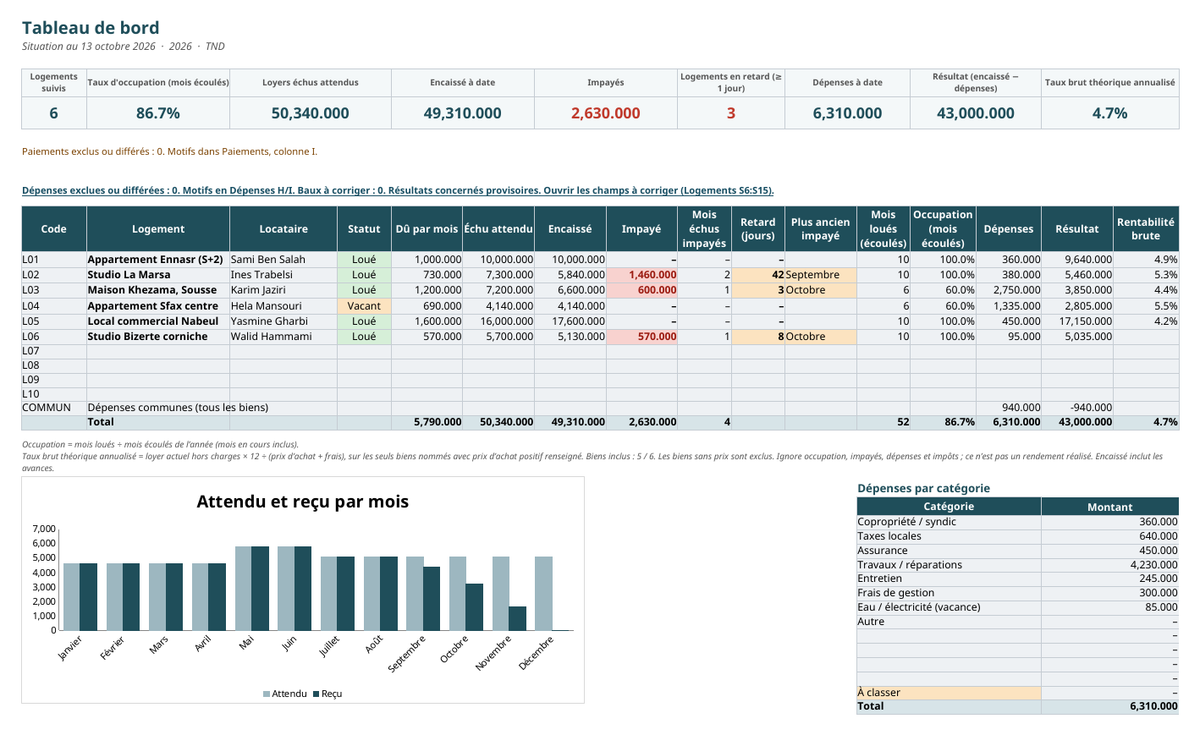
Task: Select the Taux d'occupation value 86.7%
Action: point(158,113)
